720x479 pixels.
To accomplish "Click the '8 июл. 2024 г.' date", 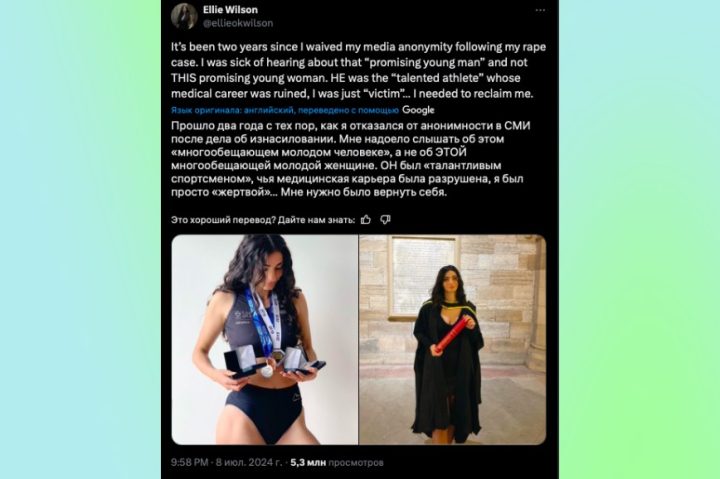I will 248,462.
